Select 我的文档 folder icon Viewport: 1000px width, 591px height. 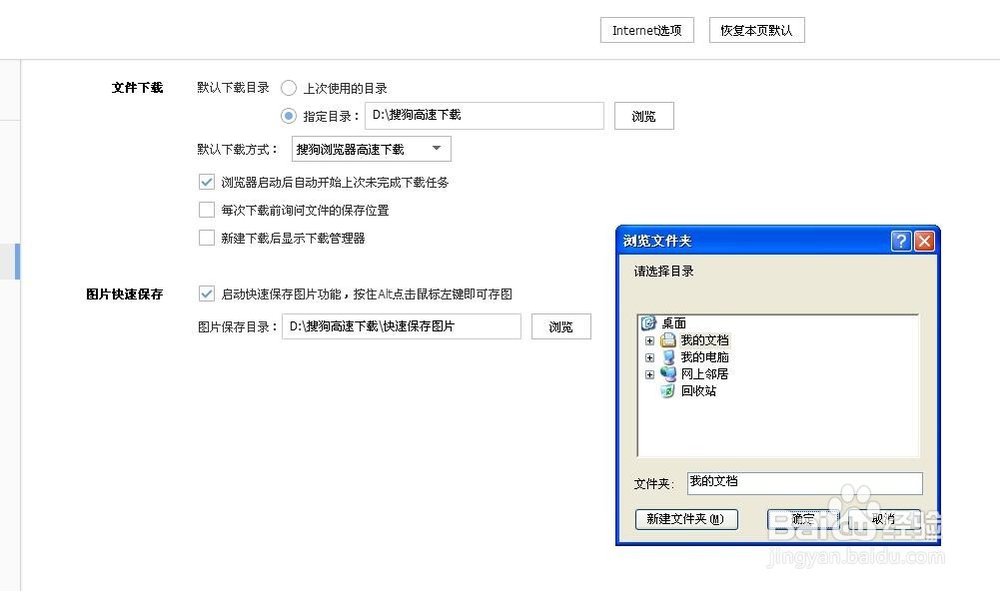point(668,340)
